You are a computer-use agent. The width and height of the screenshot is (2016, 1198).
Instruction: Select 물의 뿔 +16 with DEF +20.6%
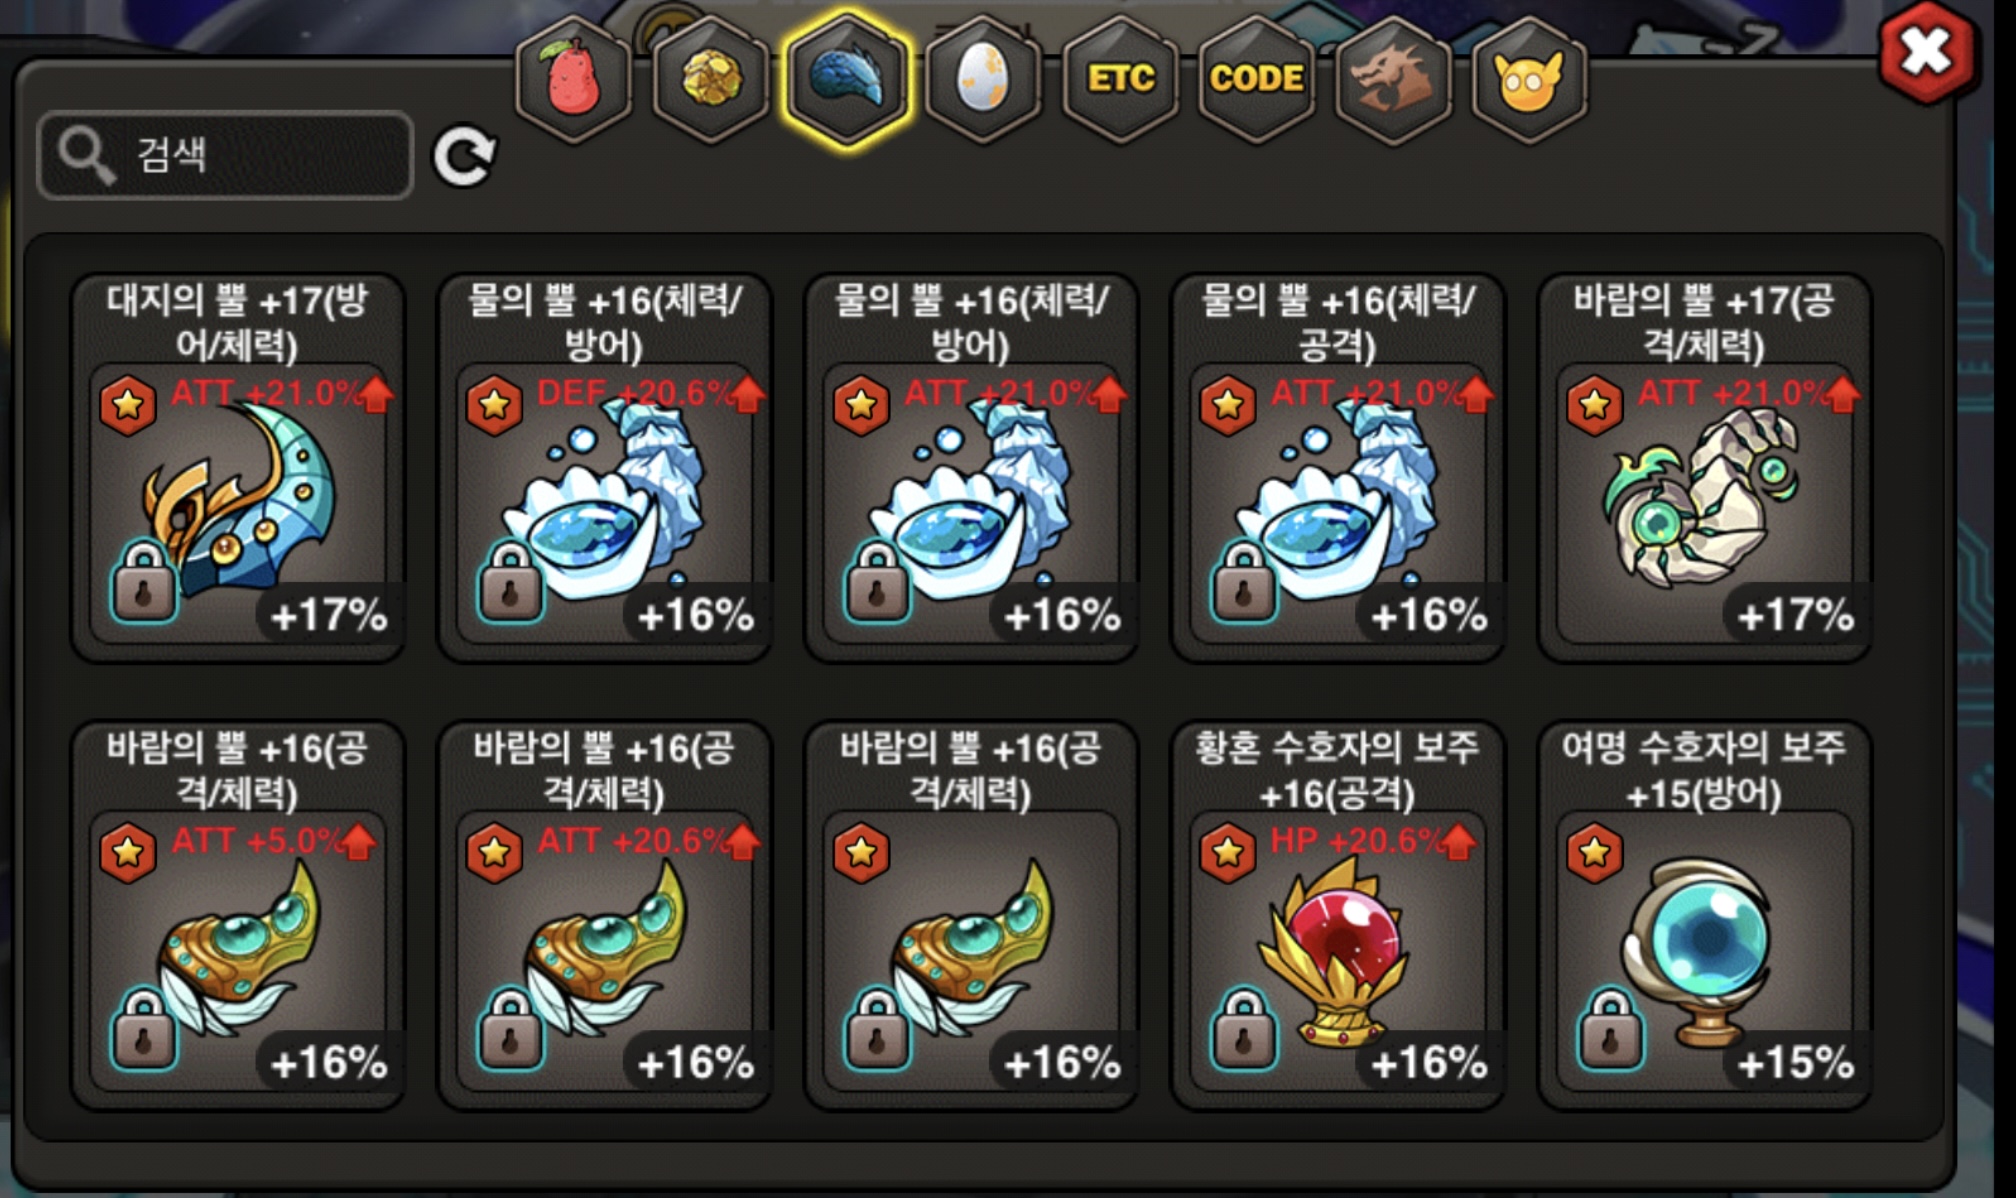pyautogui.click(x=605, y=467)
